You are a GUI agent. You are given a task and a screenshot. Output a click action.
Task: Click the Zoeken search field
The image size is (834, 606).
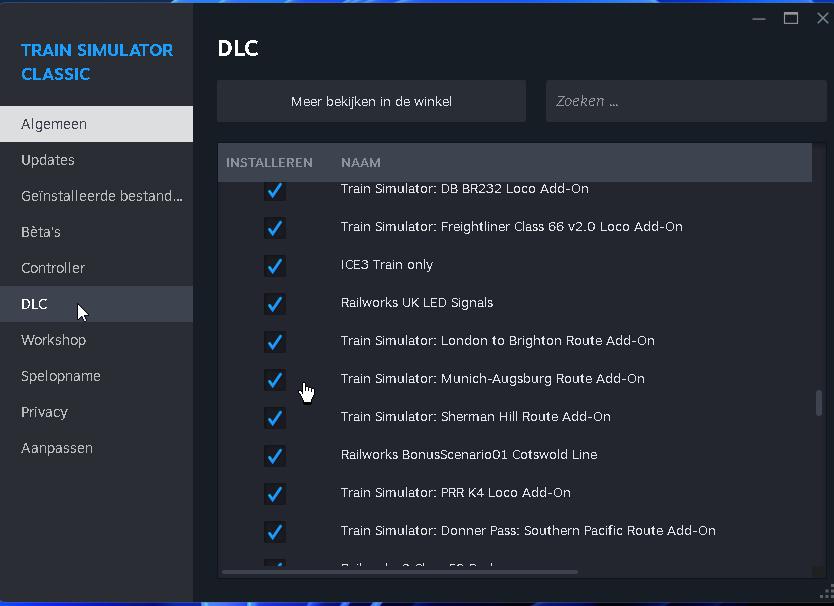point(686,101)
